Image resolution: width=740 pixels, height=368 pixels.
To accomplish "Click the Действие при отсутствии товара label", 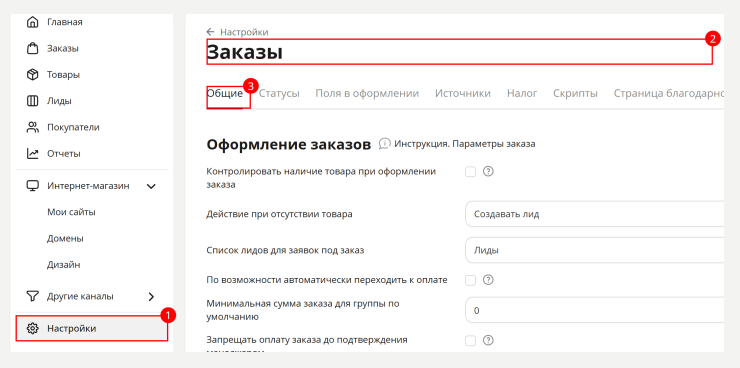I will [279, 214].
